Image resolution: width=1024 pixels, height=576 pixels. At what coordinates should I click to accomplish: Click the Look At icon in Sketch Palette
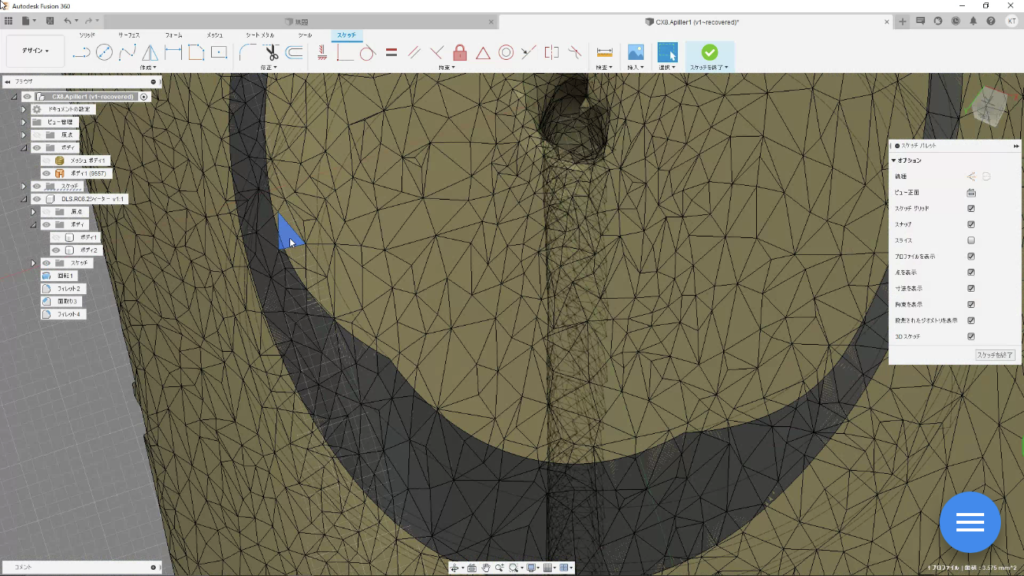click(x=970, y=192)
